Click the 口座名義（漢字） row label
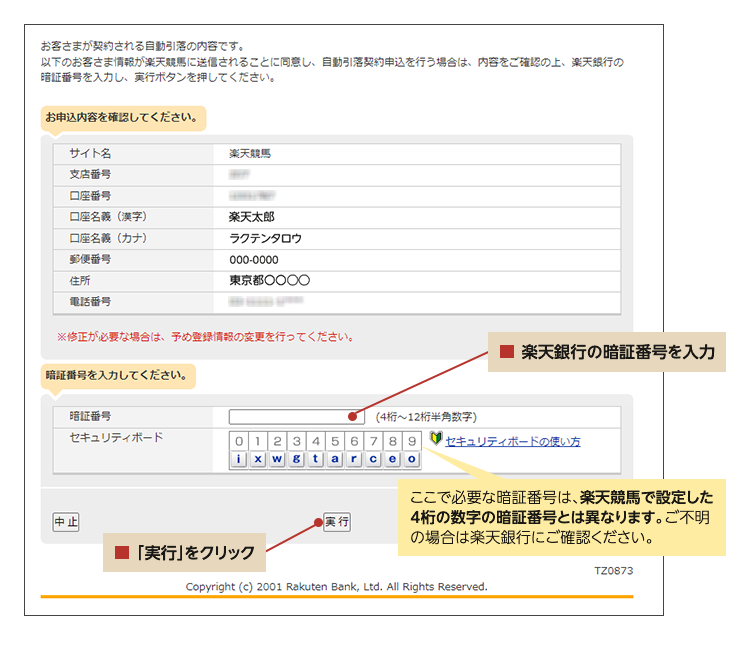Screen dimensions: 750x650 (x=108, y=217)
